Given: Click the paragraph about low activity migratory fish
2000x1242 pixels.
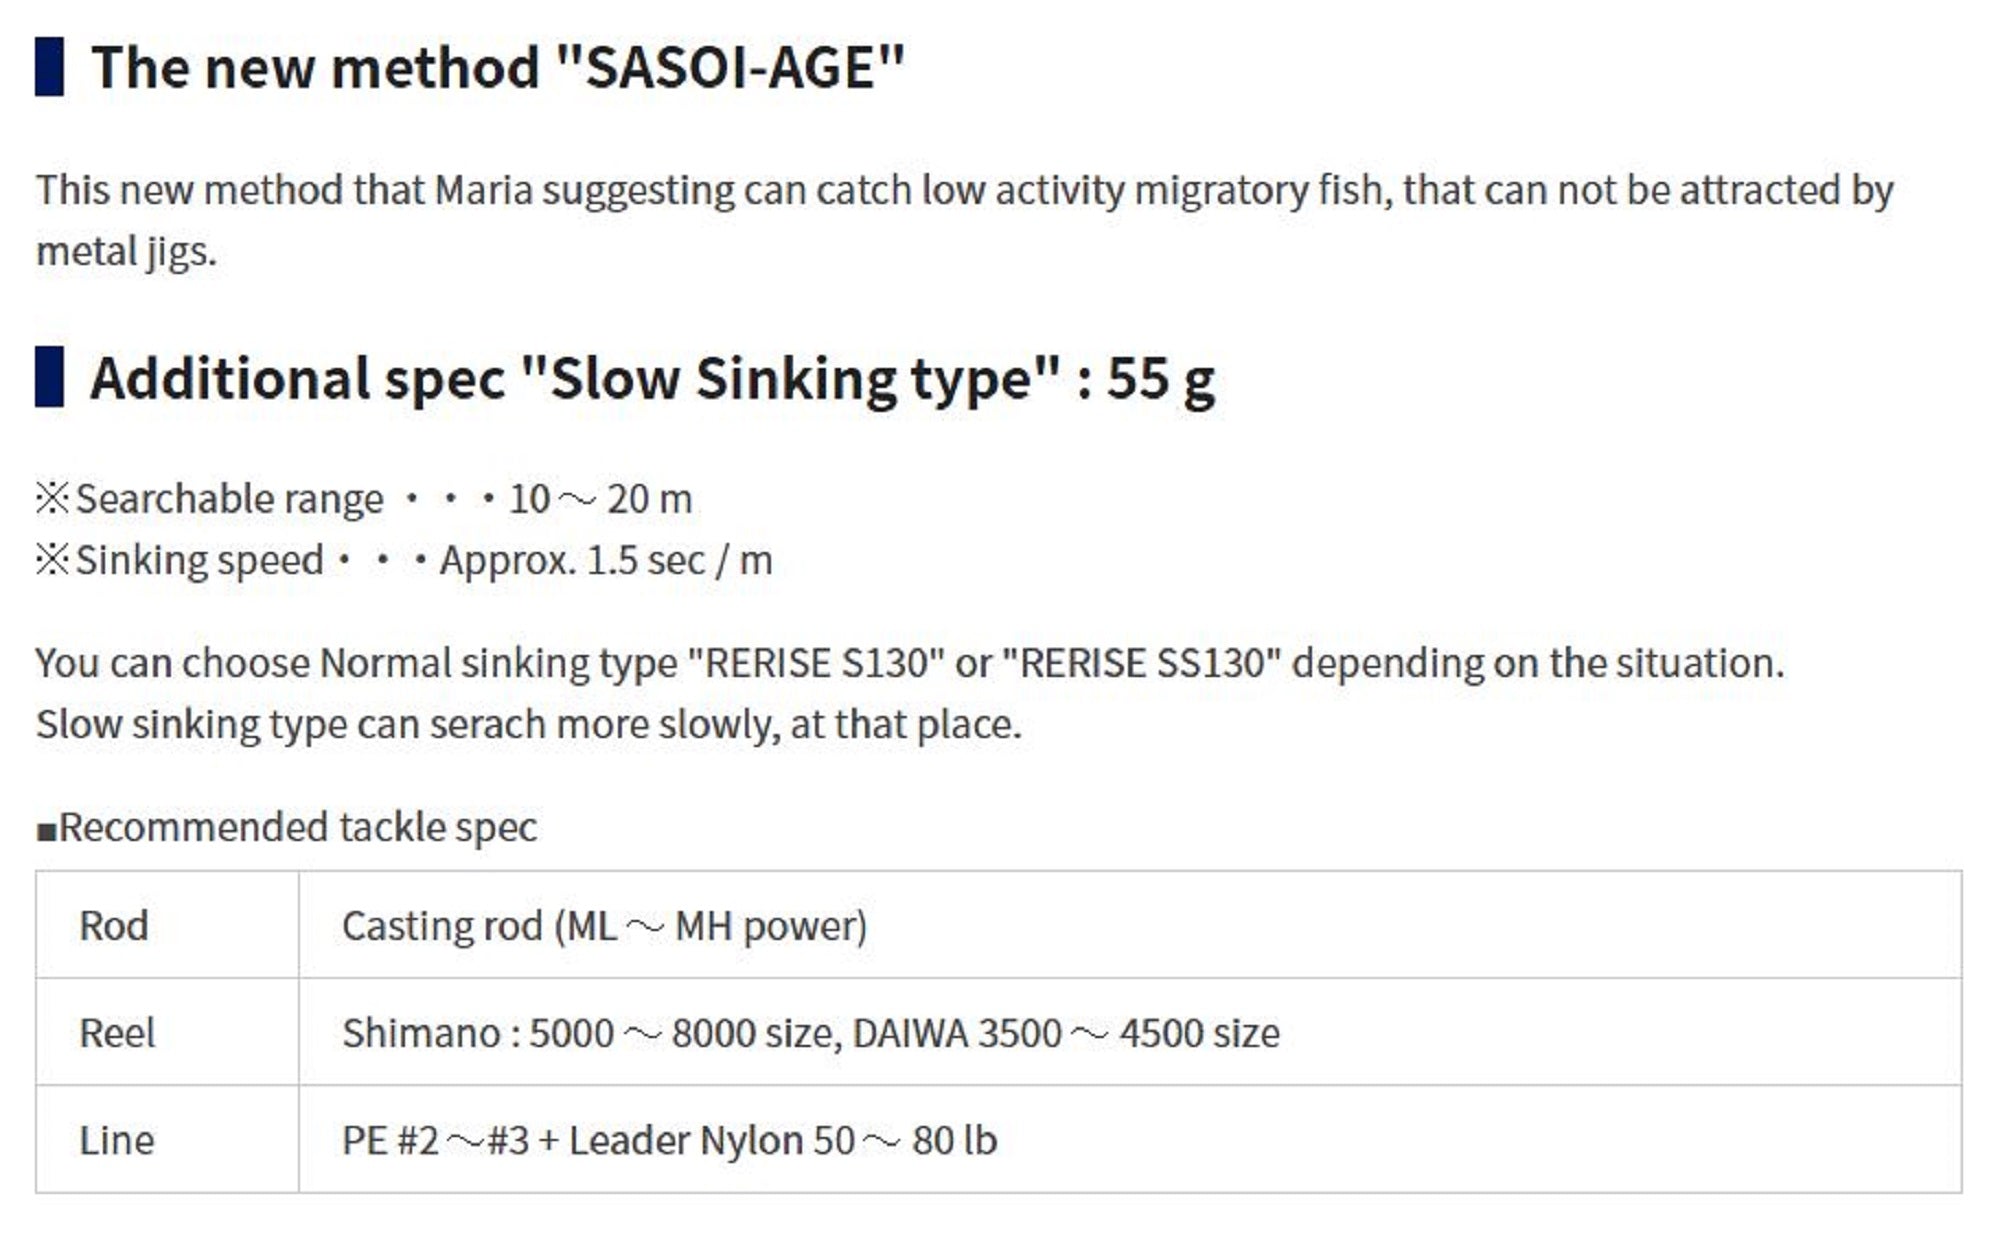Looking at the screenshot, I should click(x=964, y=190).
